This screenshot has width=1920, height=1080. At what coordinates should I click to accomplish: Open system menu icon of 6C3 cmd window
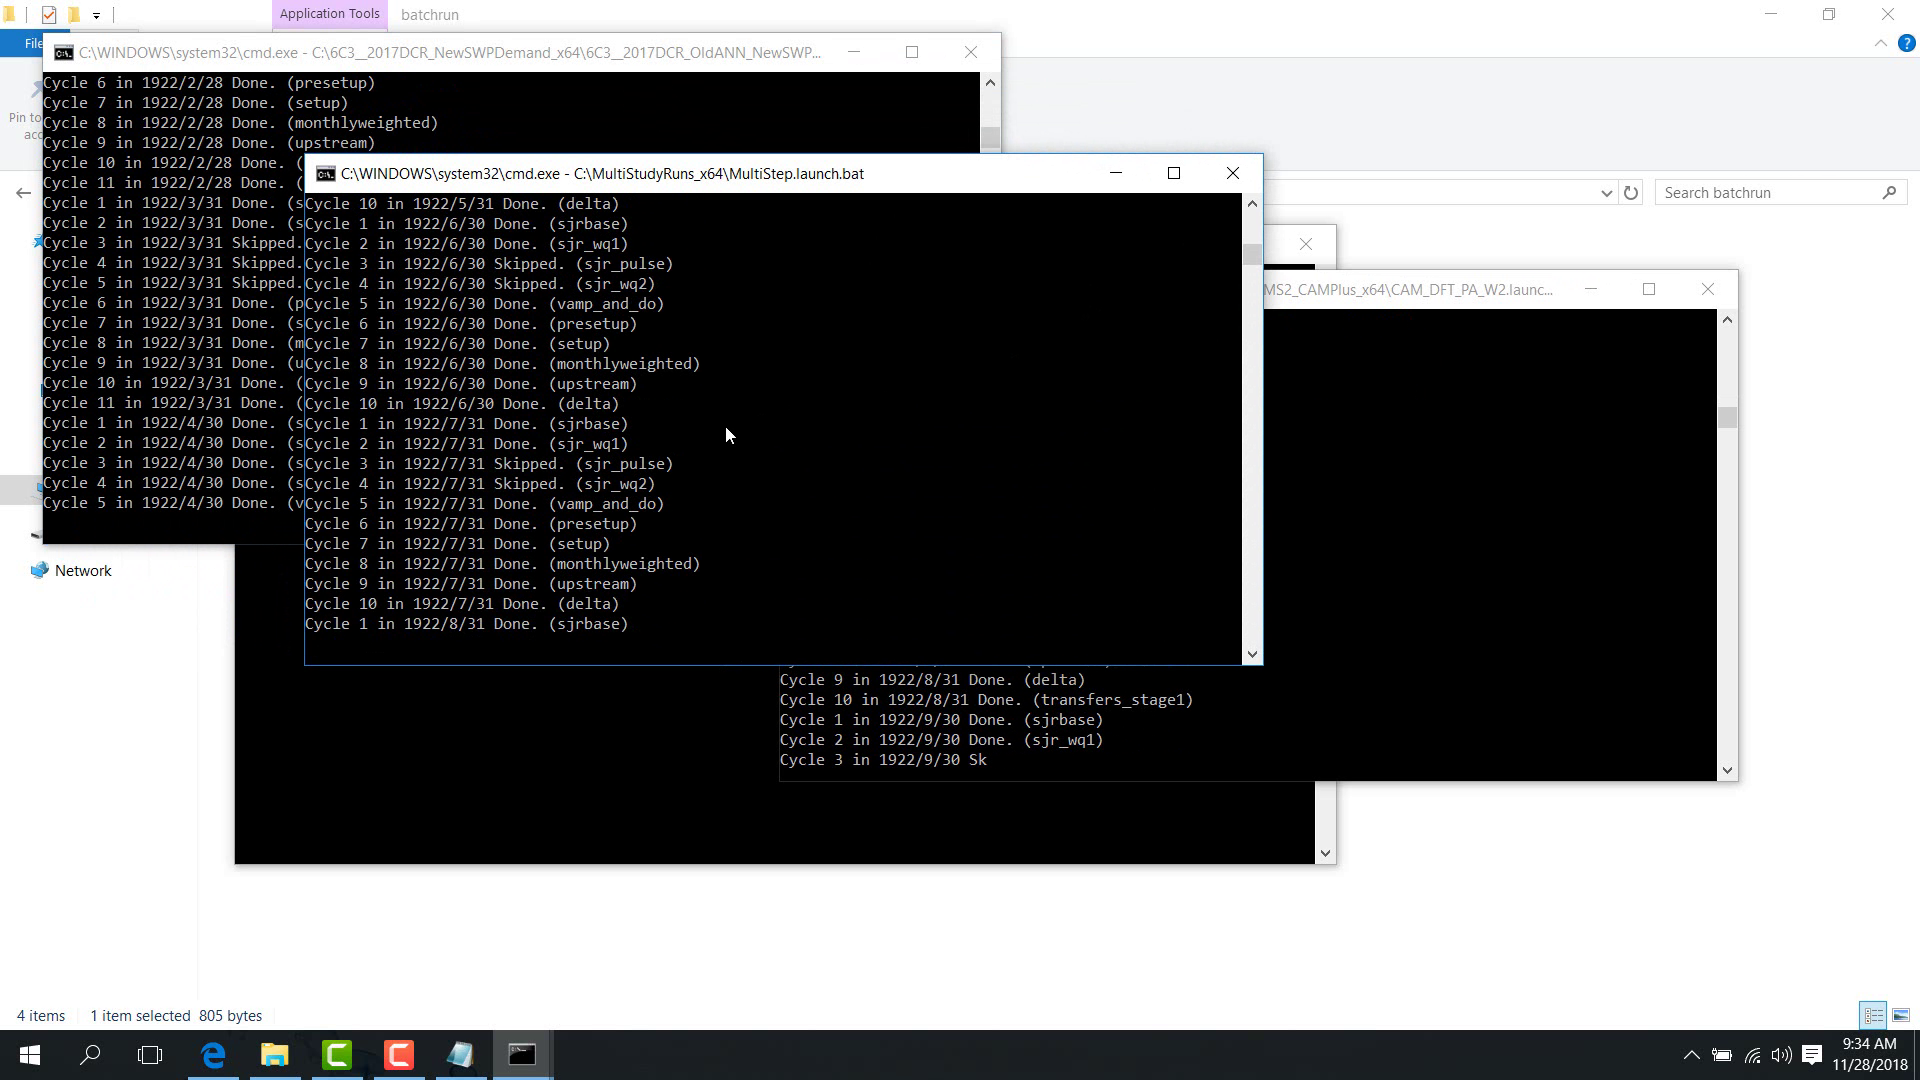coord(63,53)
